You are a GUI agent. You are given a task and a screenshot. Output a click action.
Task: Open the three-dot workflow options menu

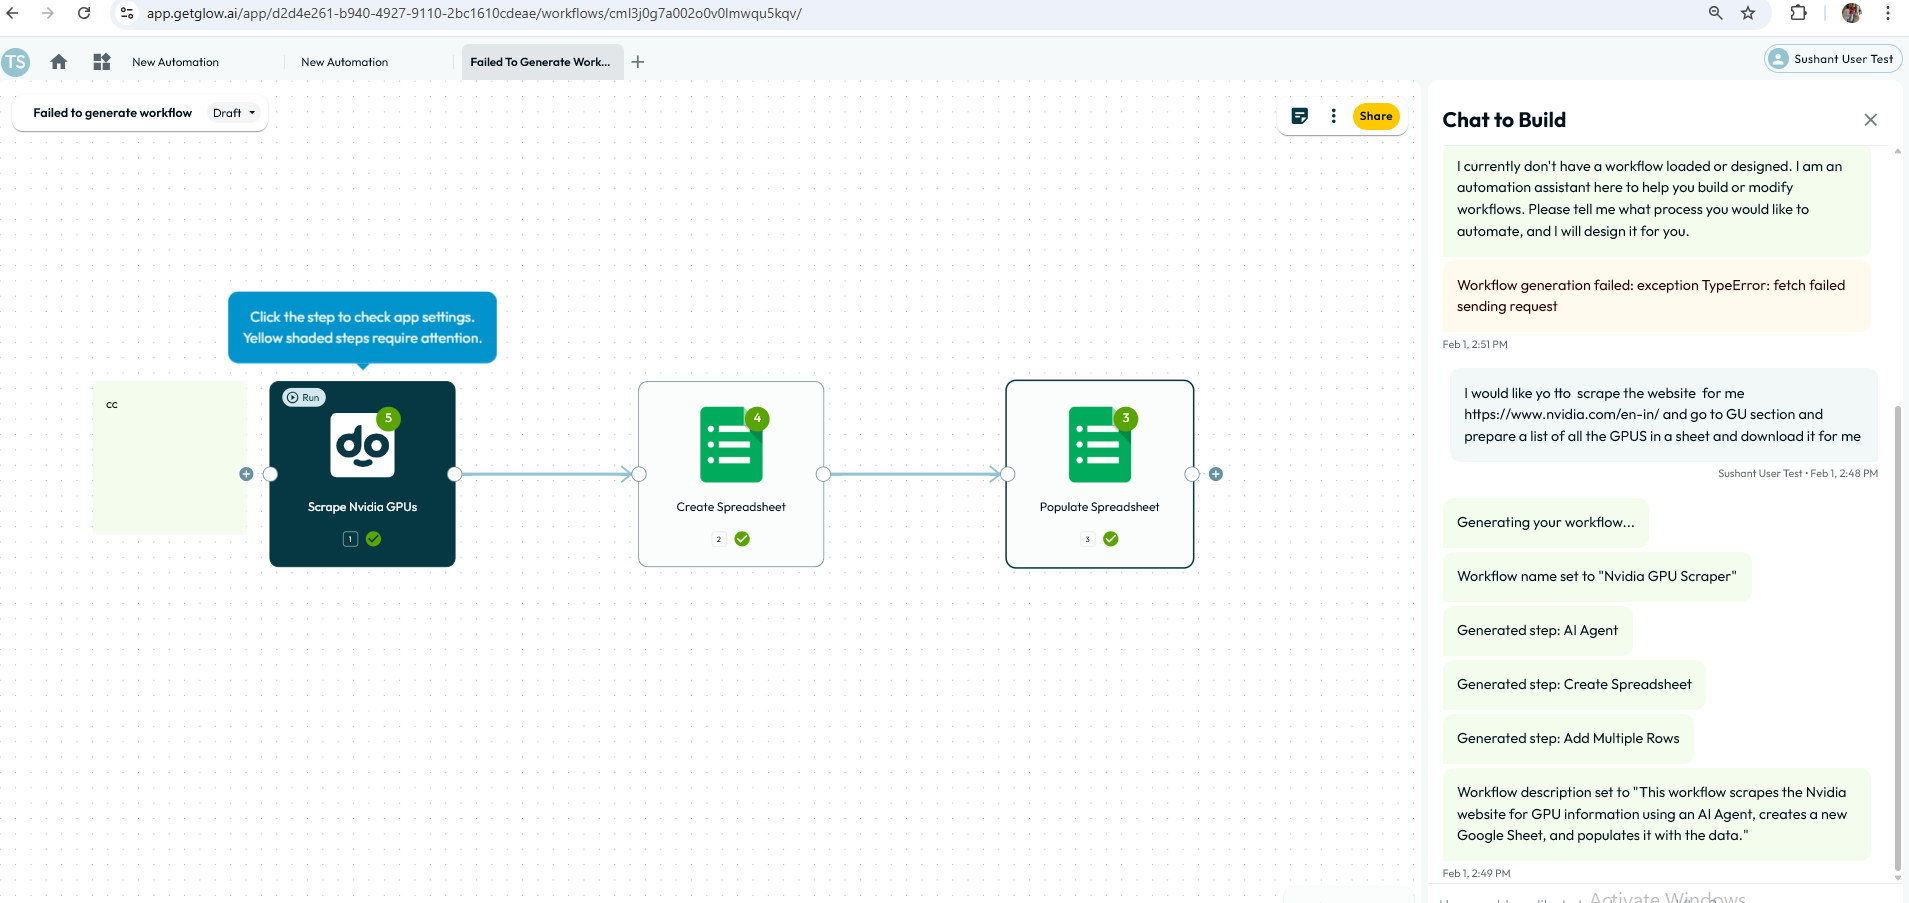tap(1333, 116)
